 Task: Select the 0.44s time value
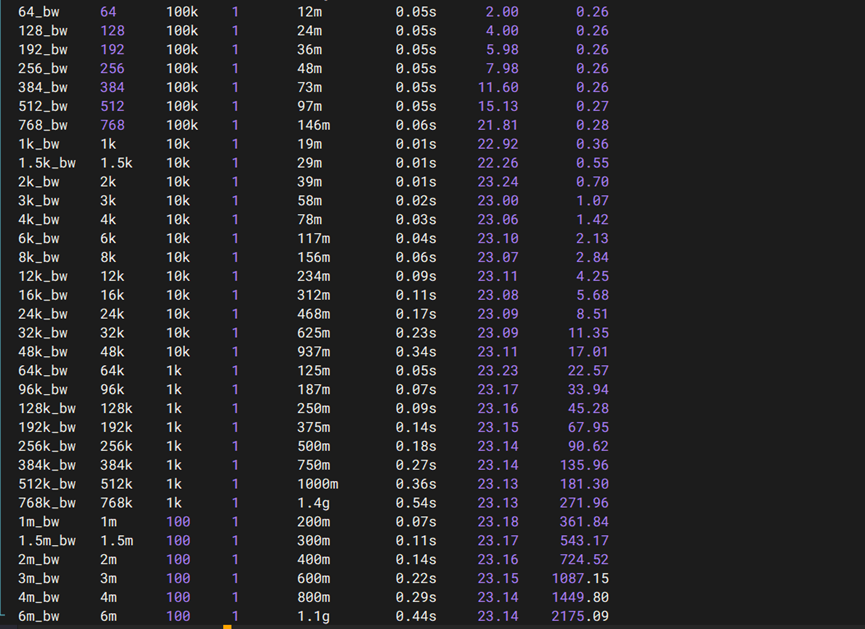click(416, 616)
